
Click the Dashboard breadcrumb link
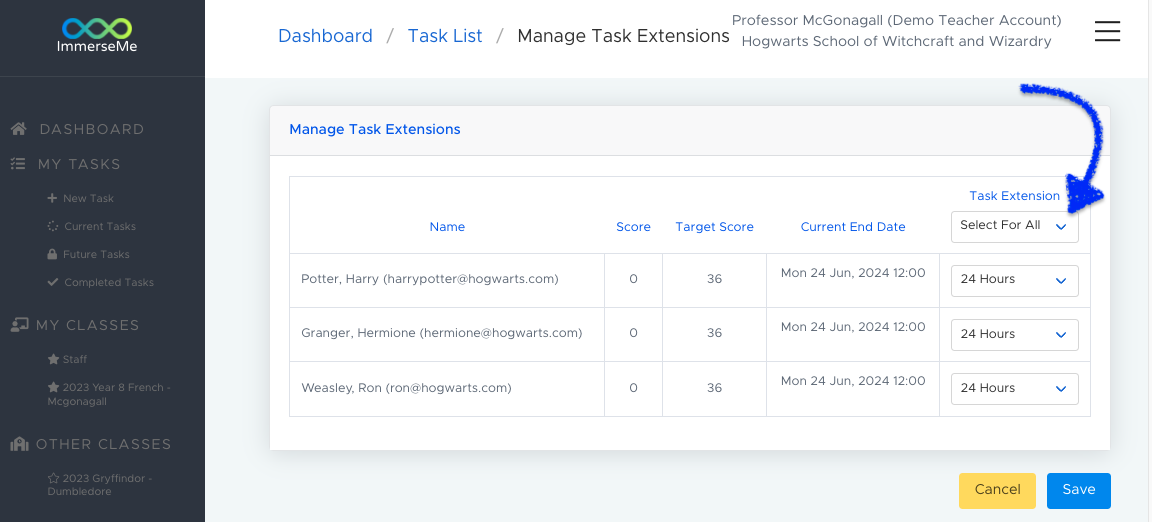tap(325, 35)
